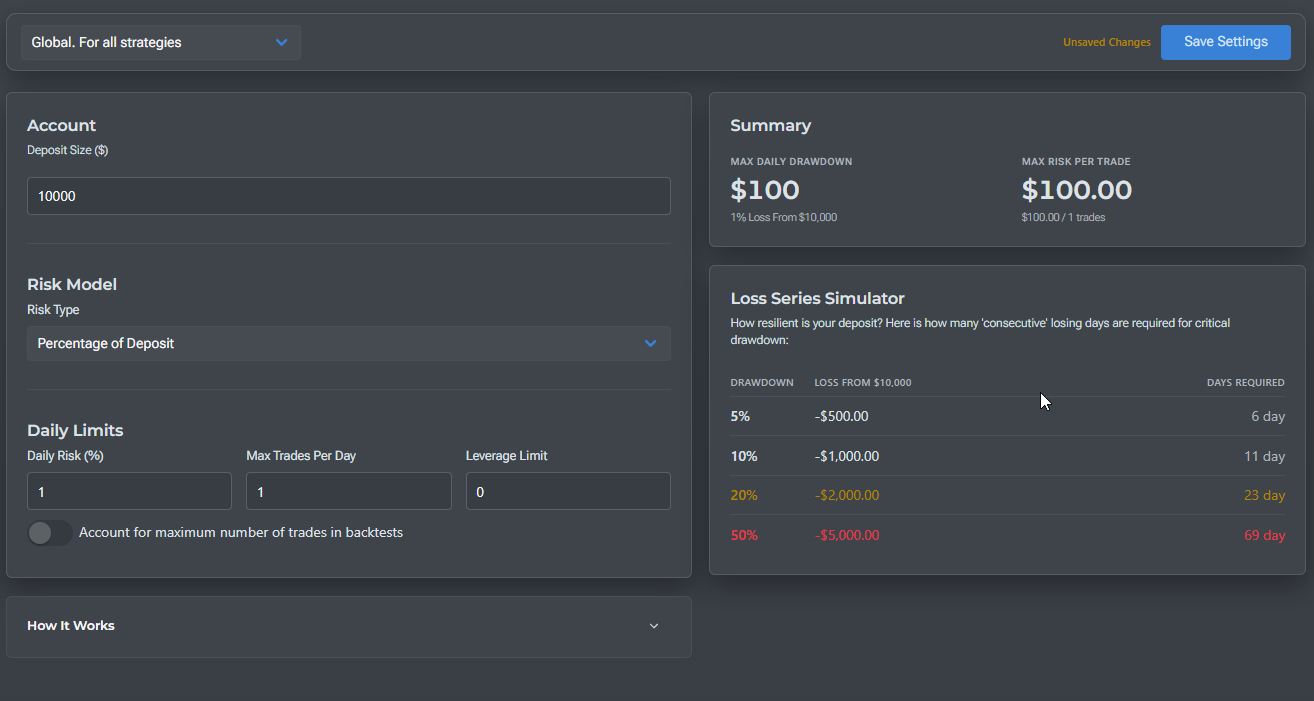1314x701 pixels.
Task: Click the '11 day' days required value
Action: pos(1265,456)
